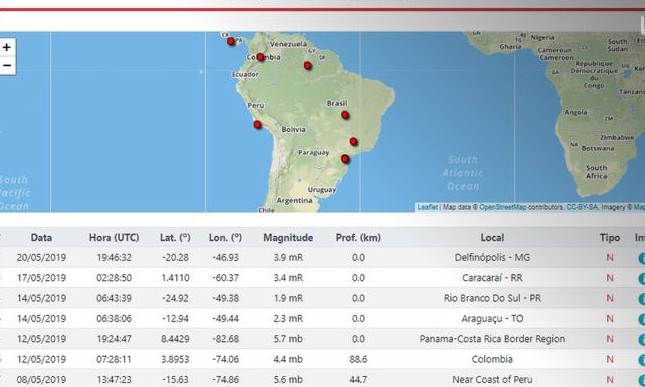Click the red marker below the Brasil label
This screenshot has width=645, height=387.
pos(345,115)
